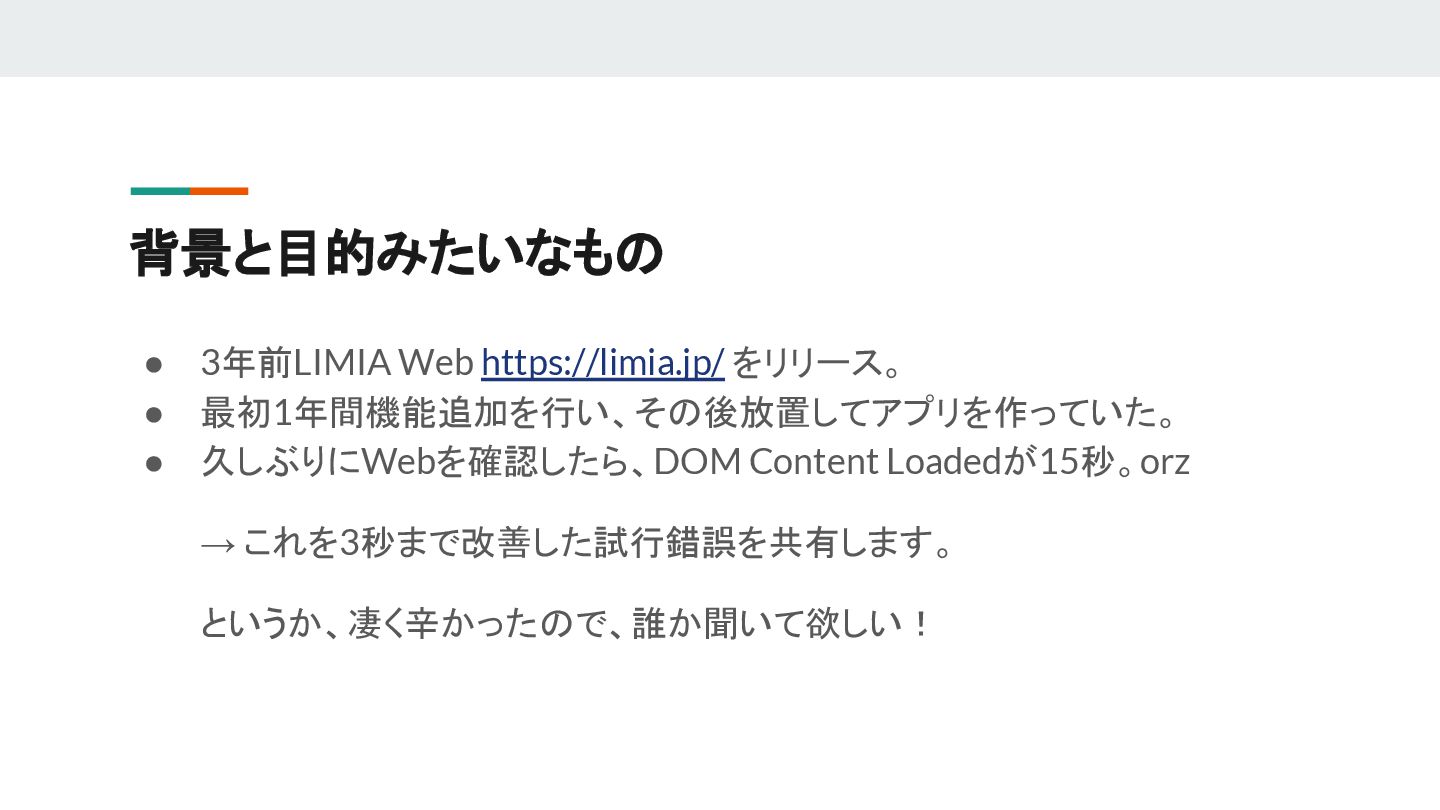Select the third bullet point marker
The height and width of the screenshot is (810, 1440).
click(x=154, y=463)
